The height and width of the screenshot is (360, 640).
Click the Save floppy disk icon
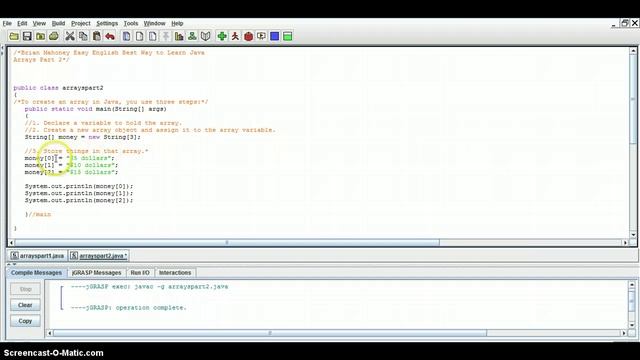27,36
